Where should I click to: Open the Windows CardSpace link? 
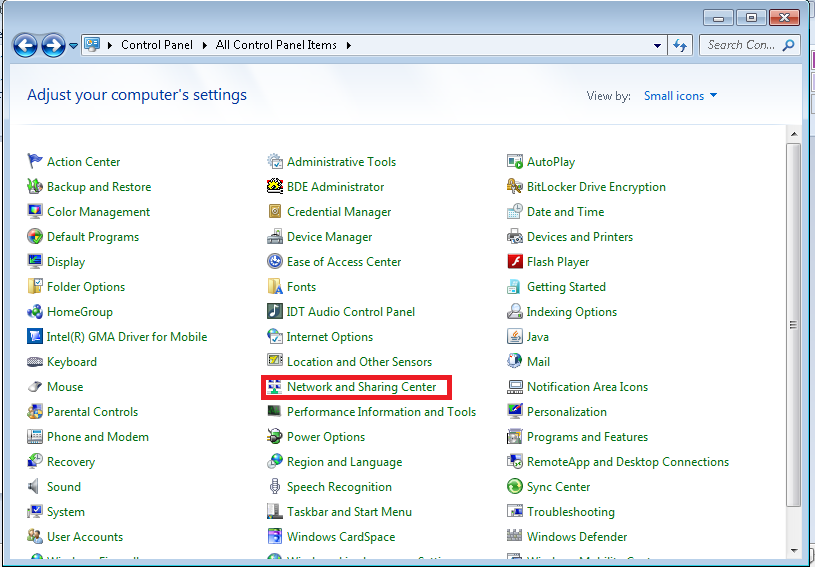point(340,537)
